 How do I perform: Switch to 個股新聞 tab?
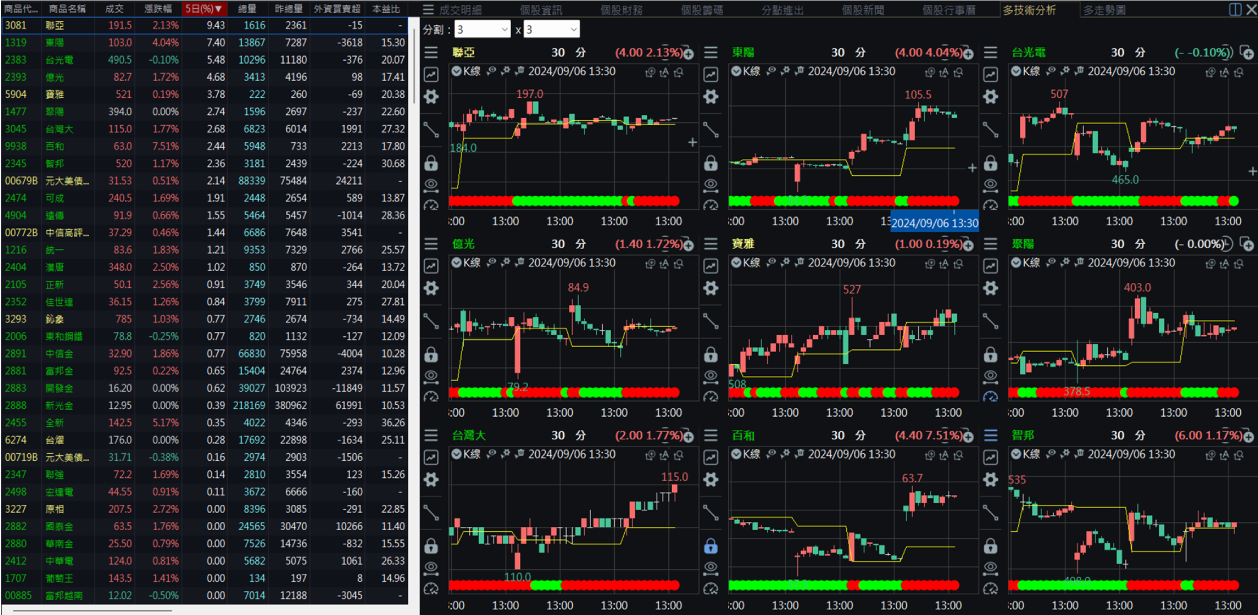(861, 9)
